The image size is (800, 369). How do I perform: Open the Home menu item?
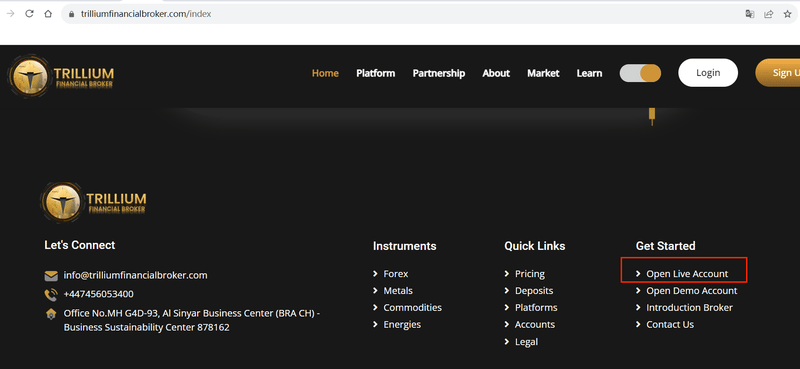[325, 73]
